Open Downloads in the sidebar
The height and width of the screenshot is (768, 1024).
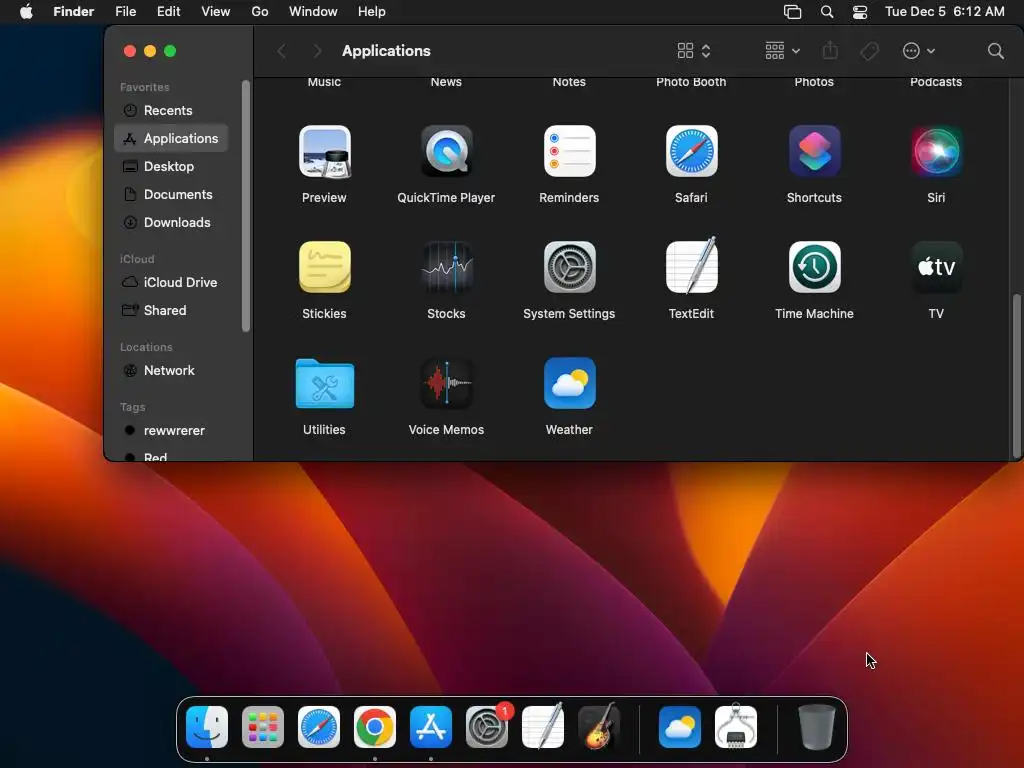(171, 223)
